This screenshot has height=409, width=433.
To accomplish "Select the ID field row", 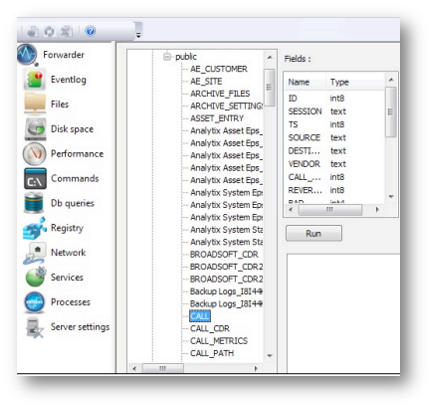I will [x=335, y=98].
